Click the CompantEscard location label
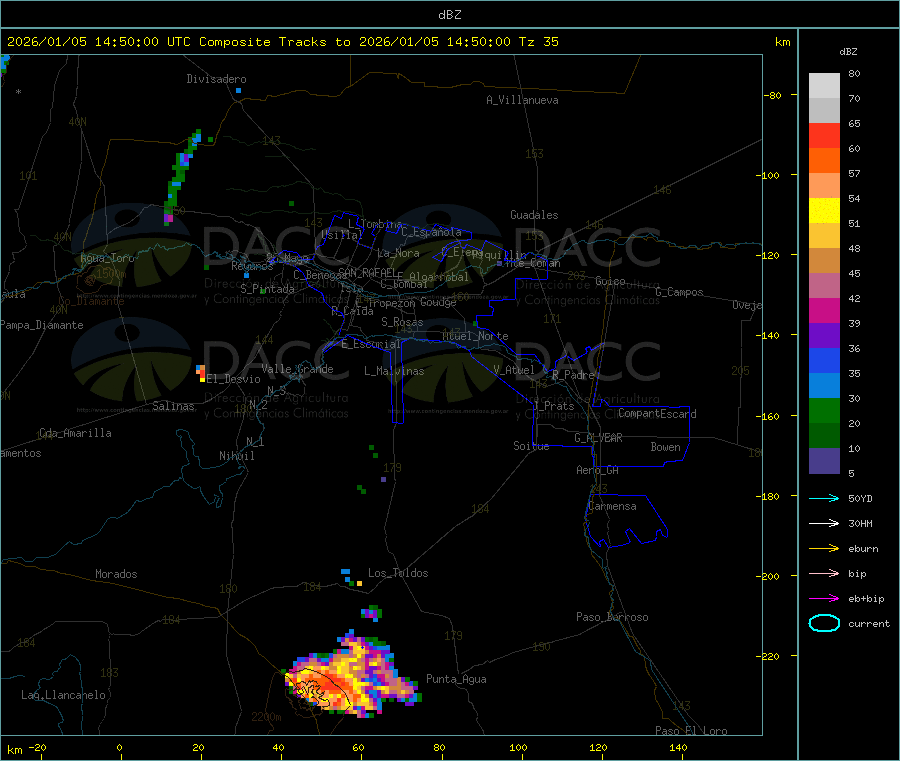This screenshot has width=900, height=761. 657,414
